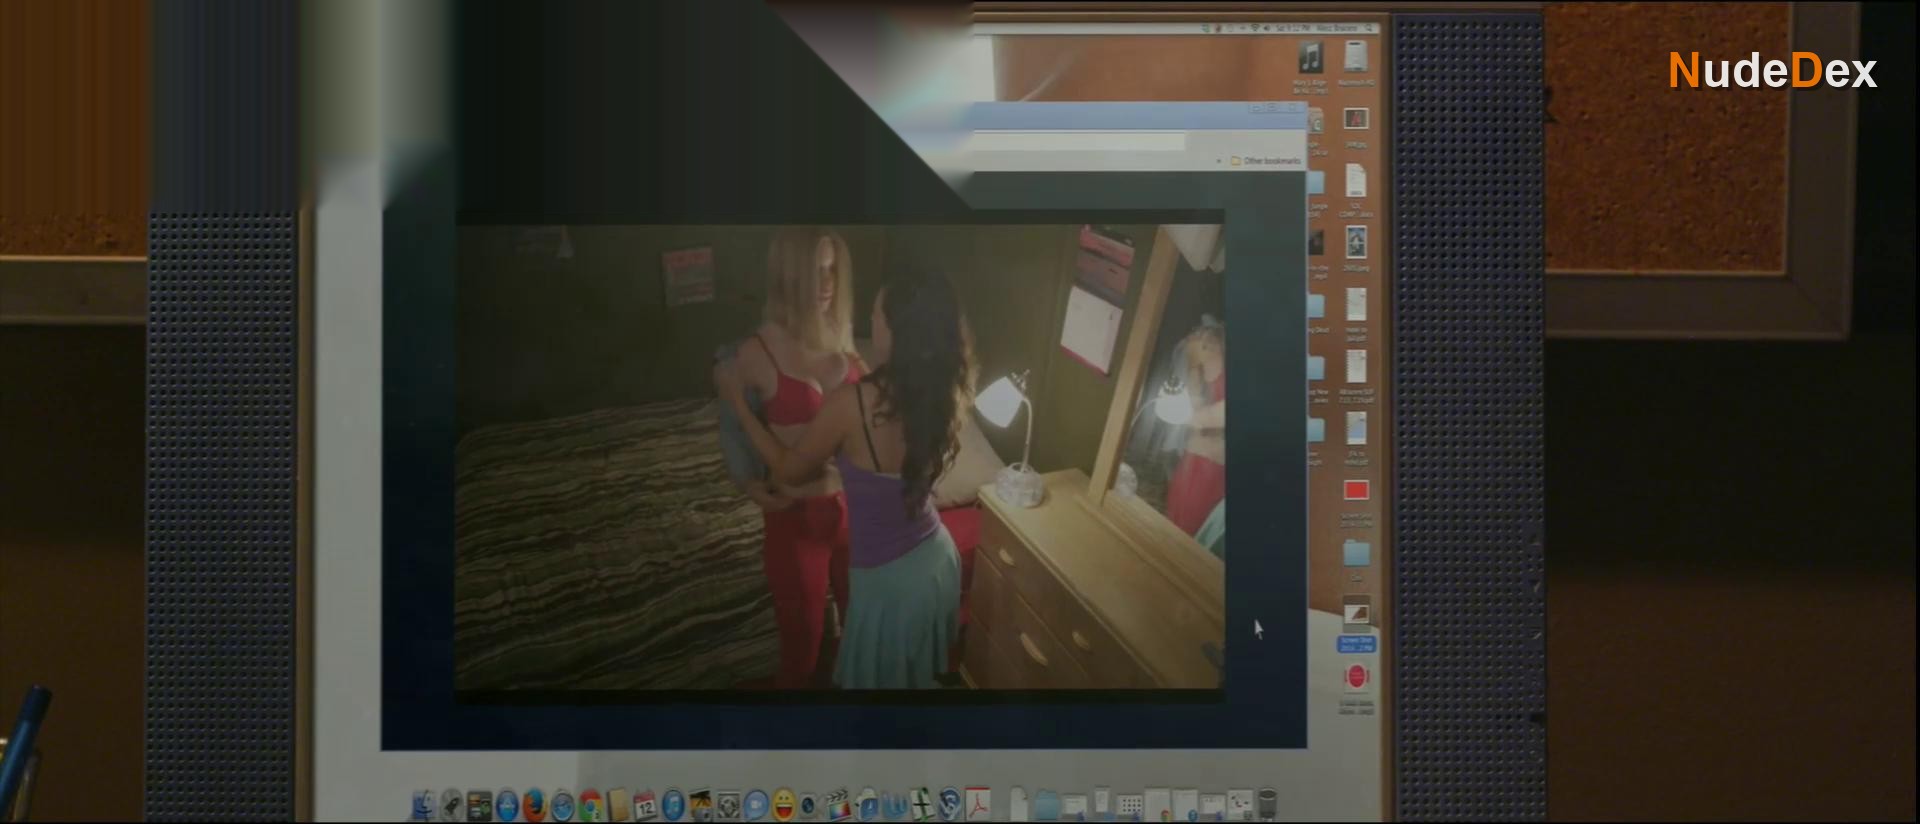Open Adobe Acrobat in the dock
Screen dimensions: 1920x824
pos(977,805)
